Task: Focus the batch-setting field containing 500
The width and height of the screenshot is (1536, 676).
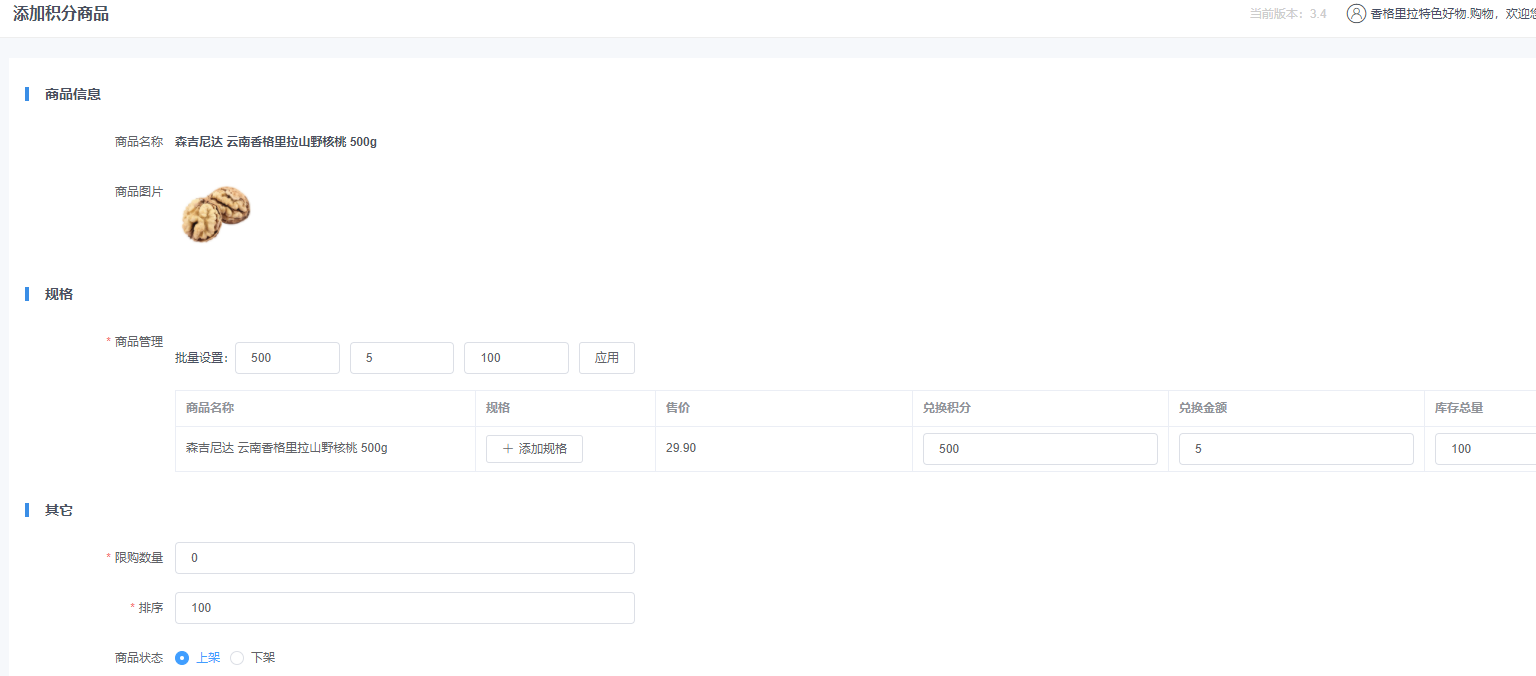Action: (287, 358)
